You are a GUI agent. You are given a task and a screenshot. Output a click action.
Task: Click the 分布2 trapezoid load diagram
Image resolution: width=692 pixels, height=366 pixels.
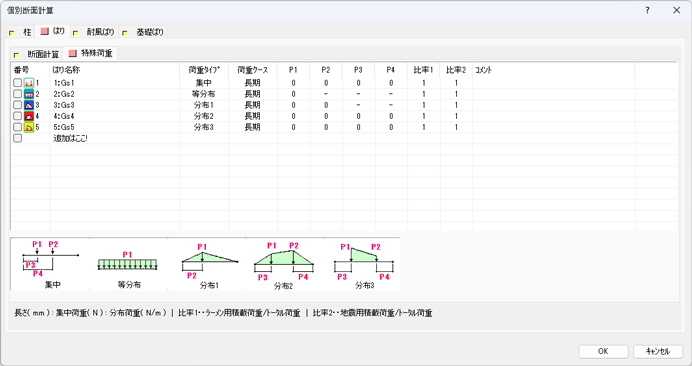[284, 264]
